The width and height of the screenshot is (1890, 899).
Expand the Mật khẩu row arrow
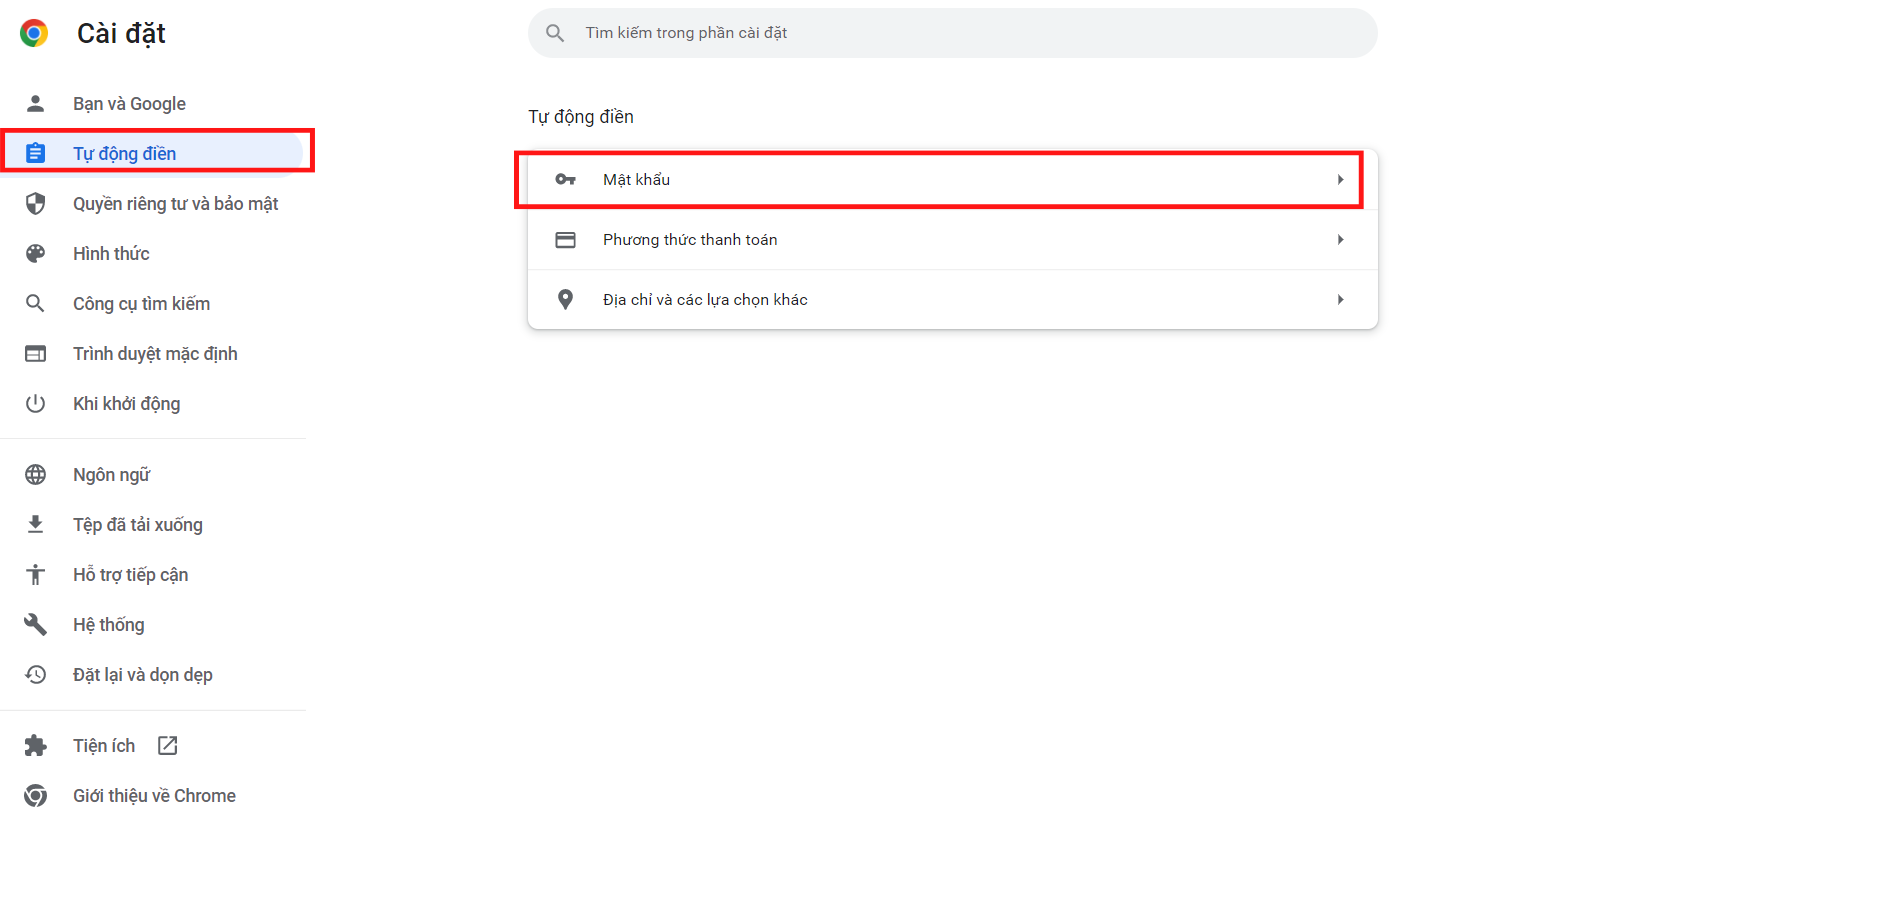1340,179
